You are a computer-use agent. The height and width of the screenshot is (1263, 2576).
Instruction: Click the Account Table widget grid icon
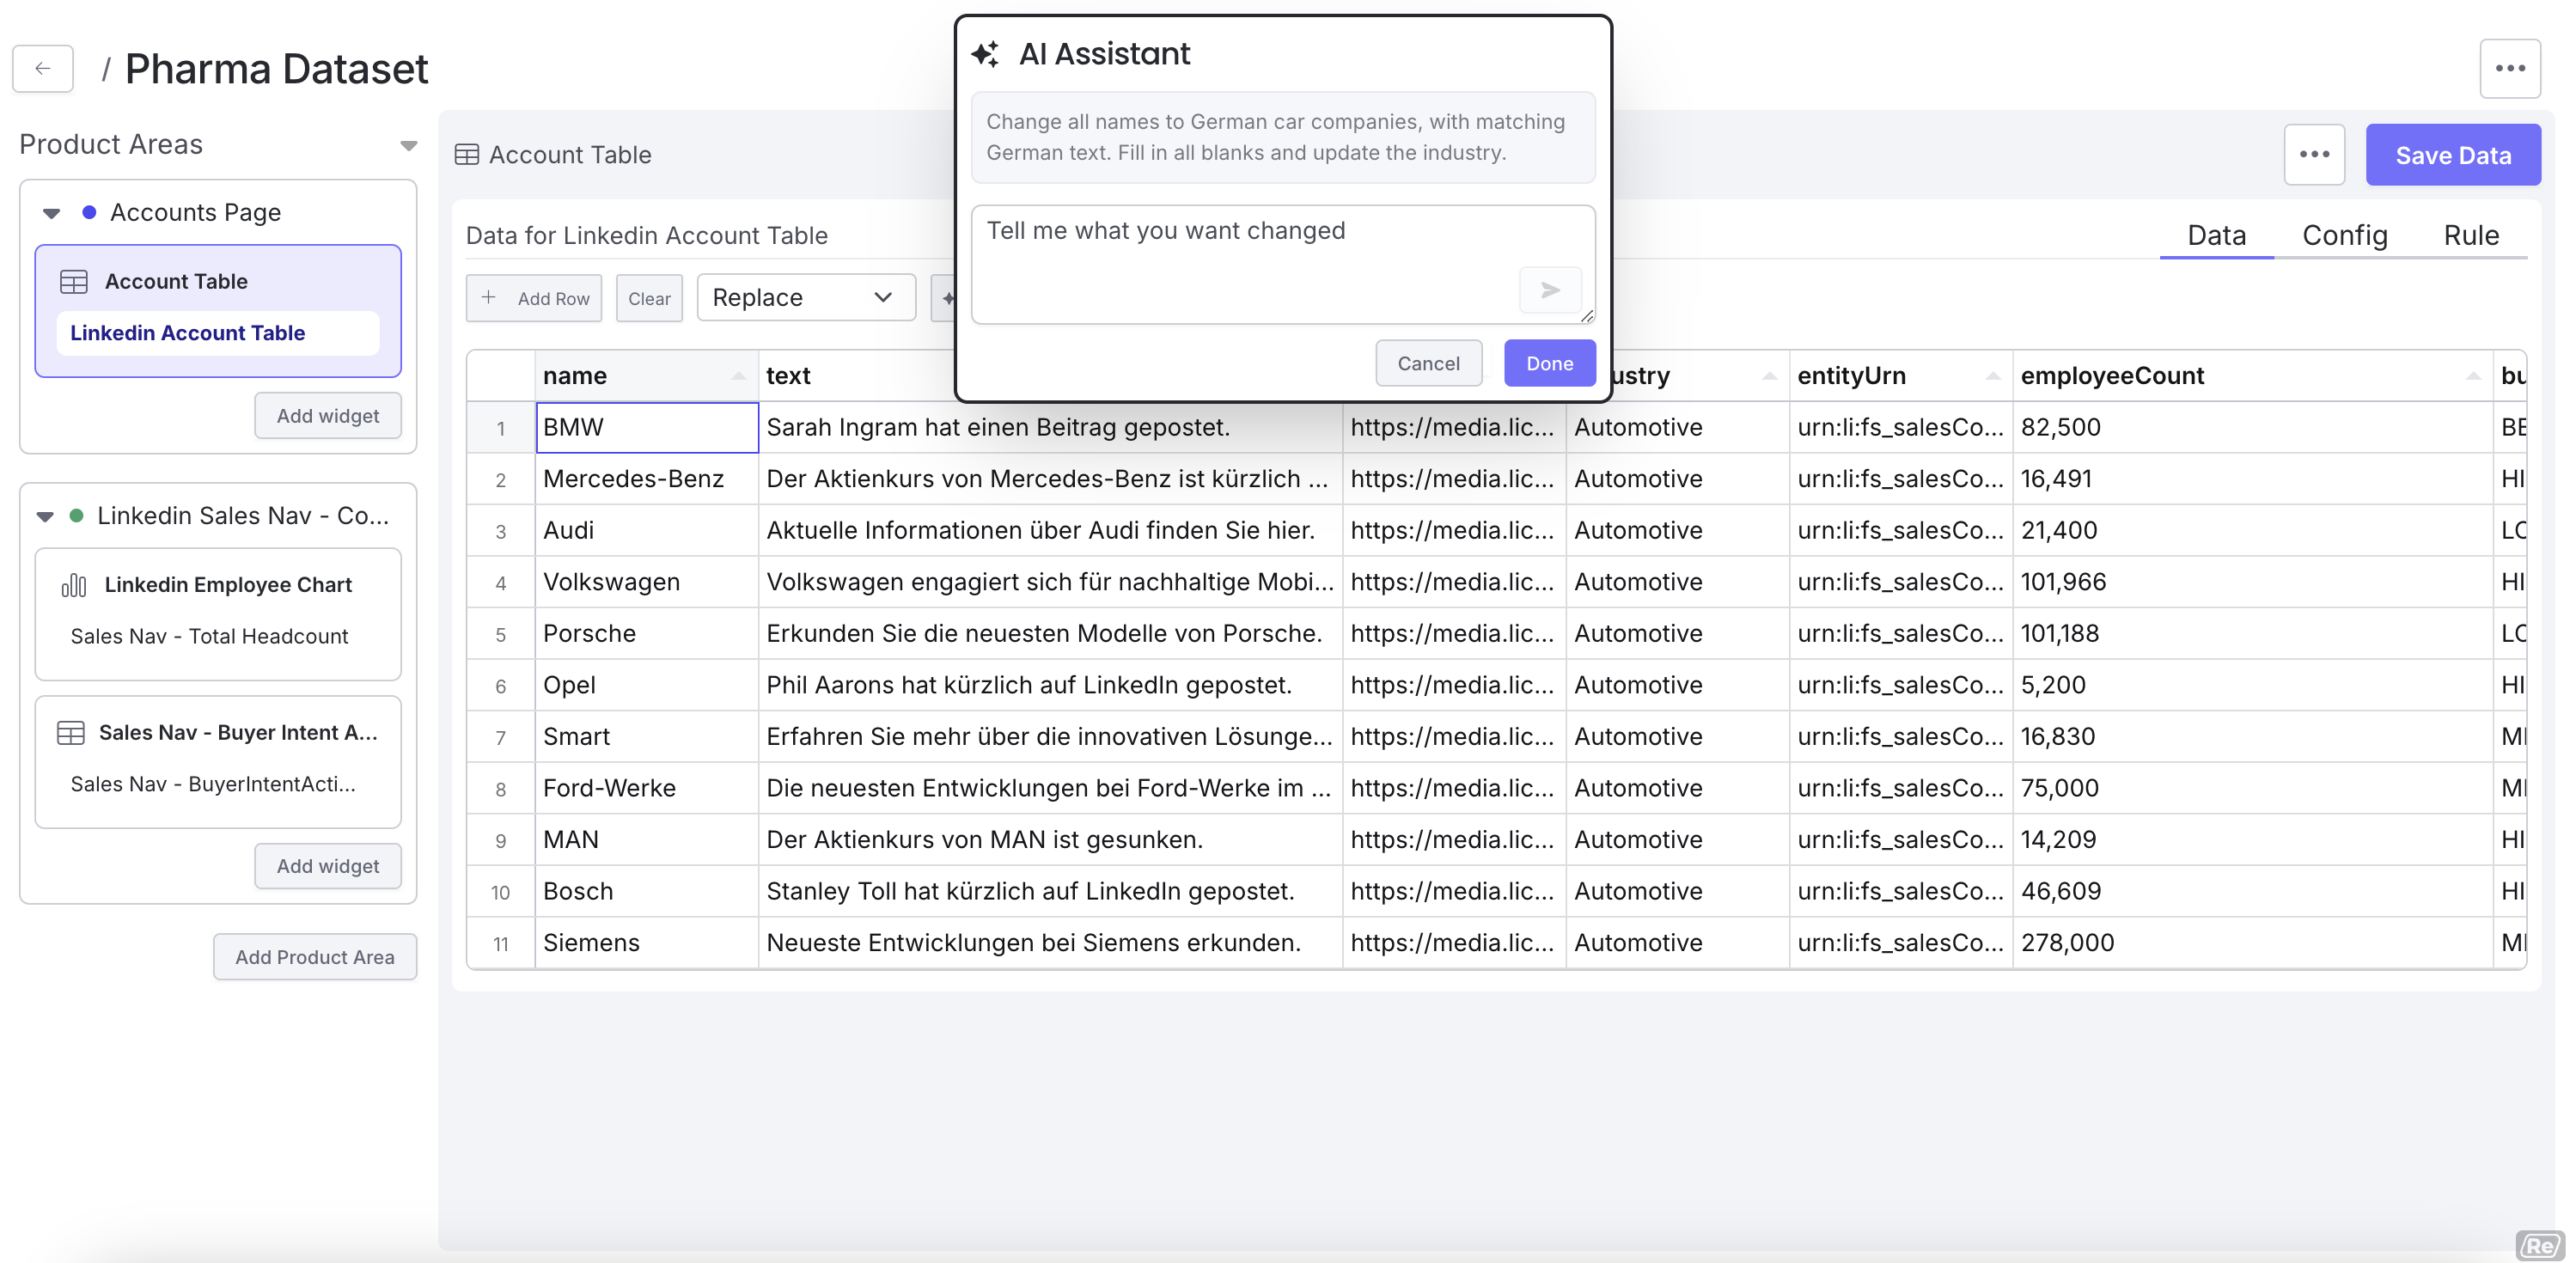tap(74, 282)
